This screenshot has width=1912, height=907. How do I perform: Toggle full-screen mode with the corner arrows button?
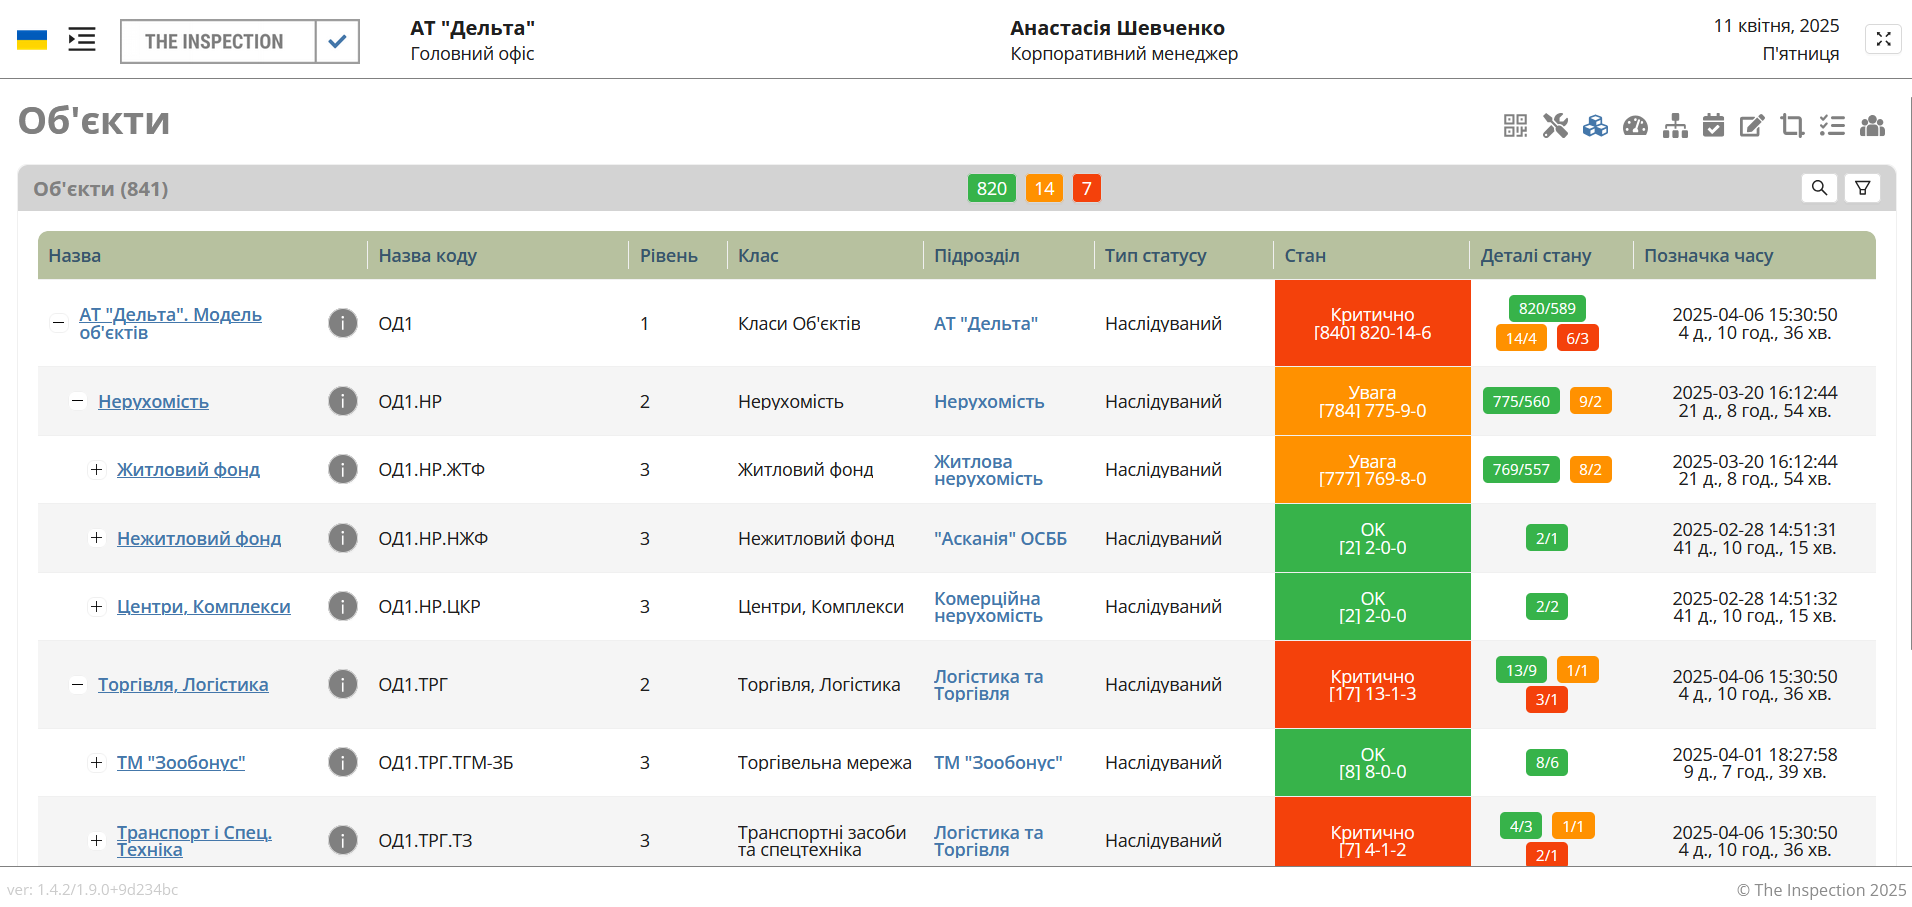1883,39
